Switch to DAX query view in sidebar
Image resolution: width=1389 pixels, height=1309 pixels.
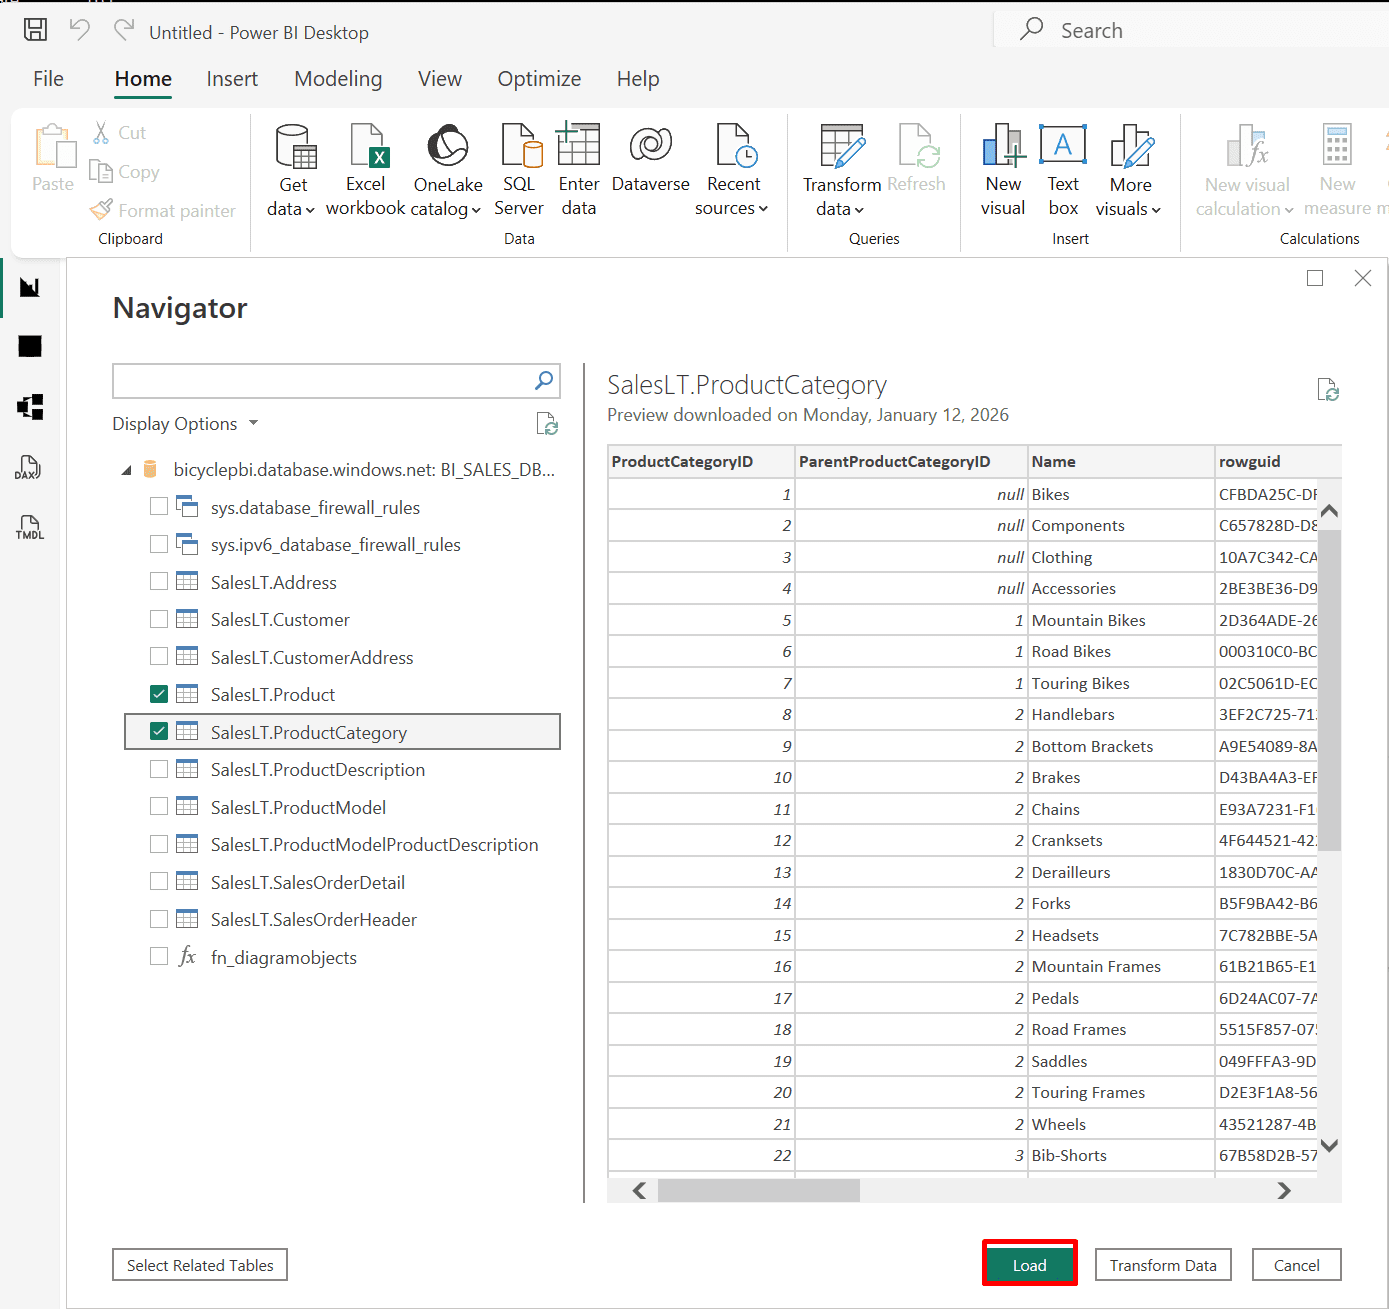click(x=29, y=467)
